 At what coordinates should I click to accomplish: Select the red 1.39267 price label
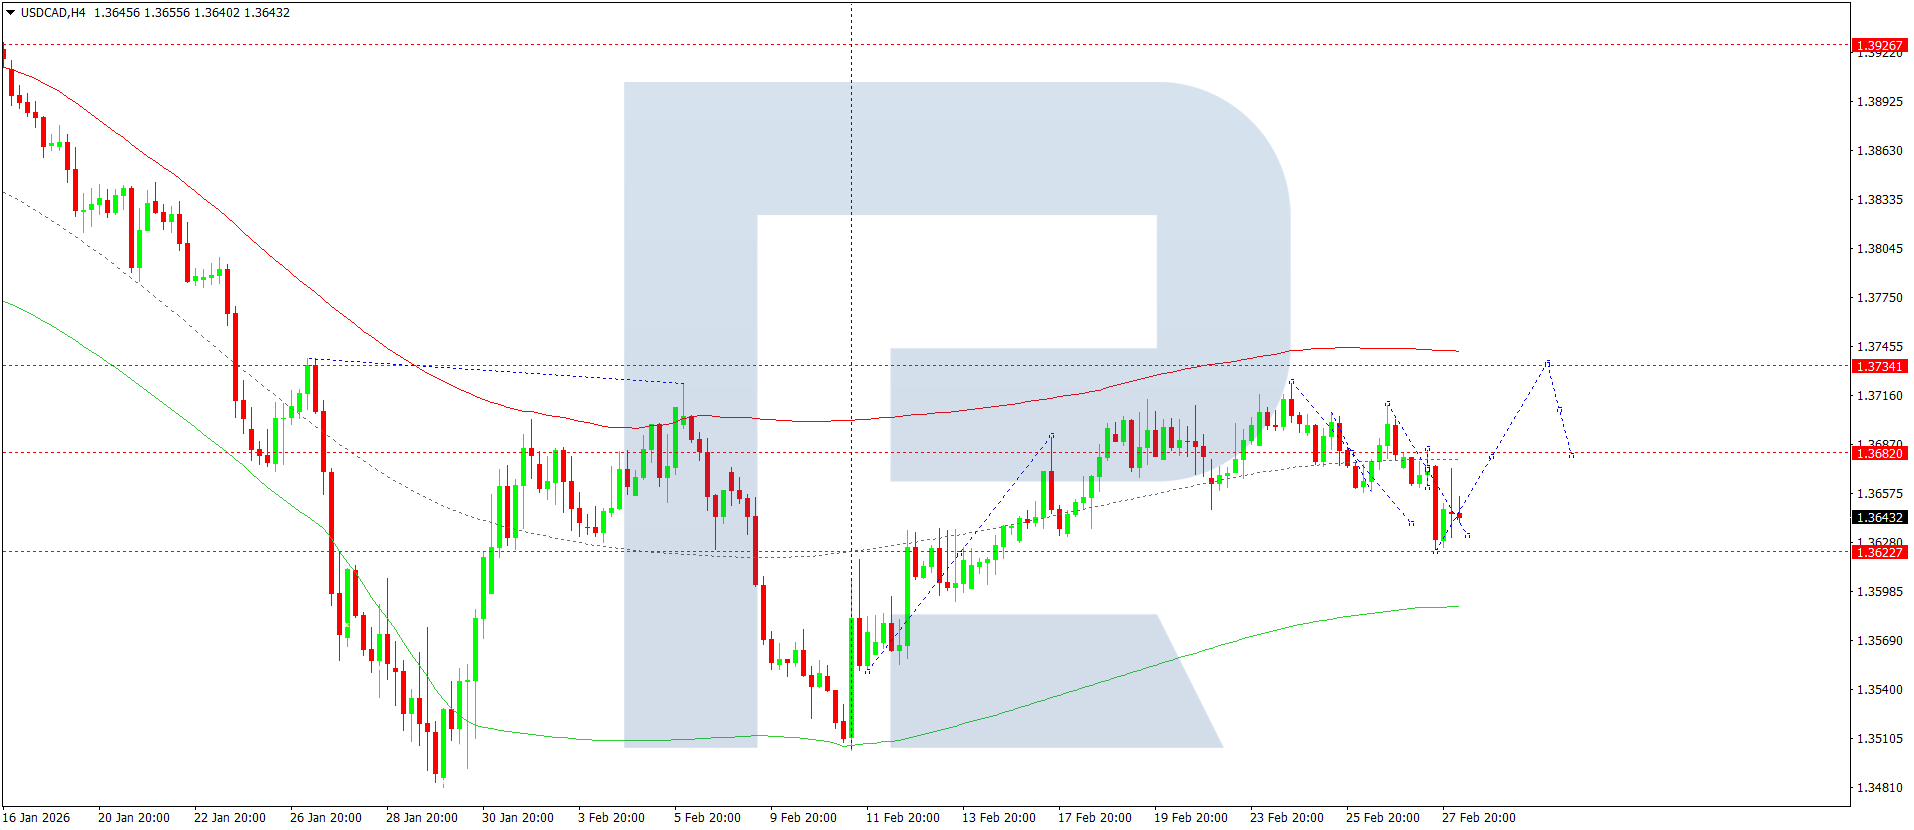tap(1879, 45)
